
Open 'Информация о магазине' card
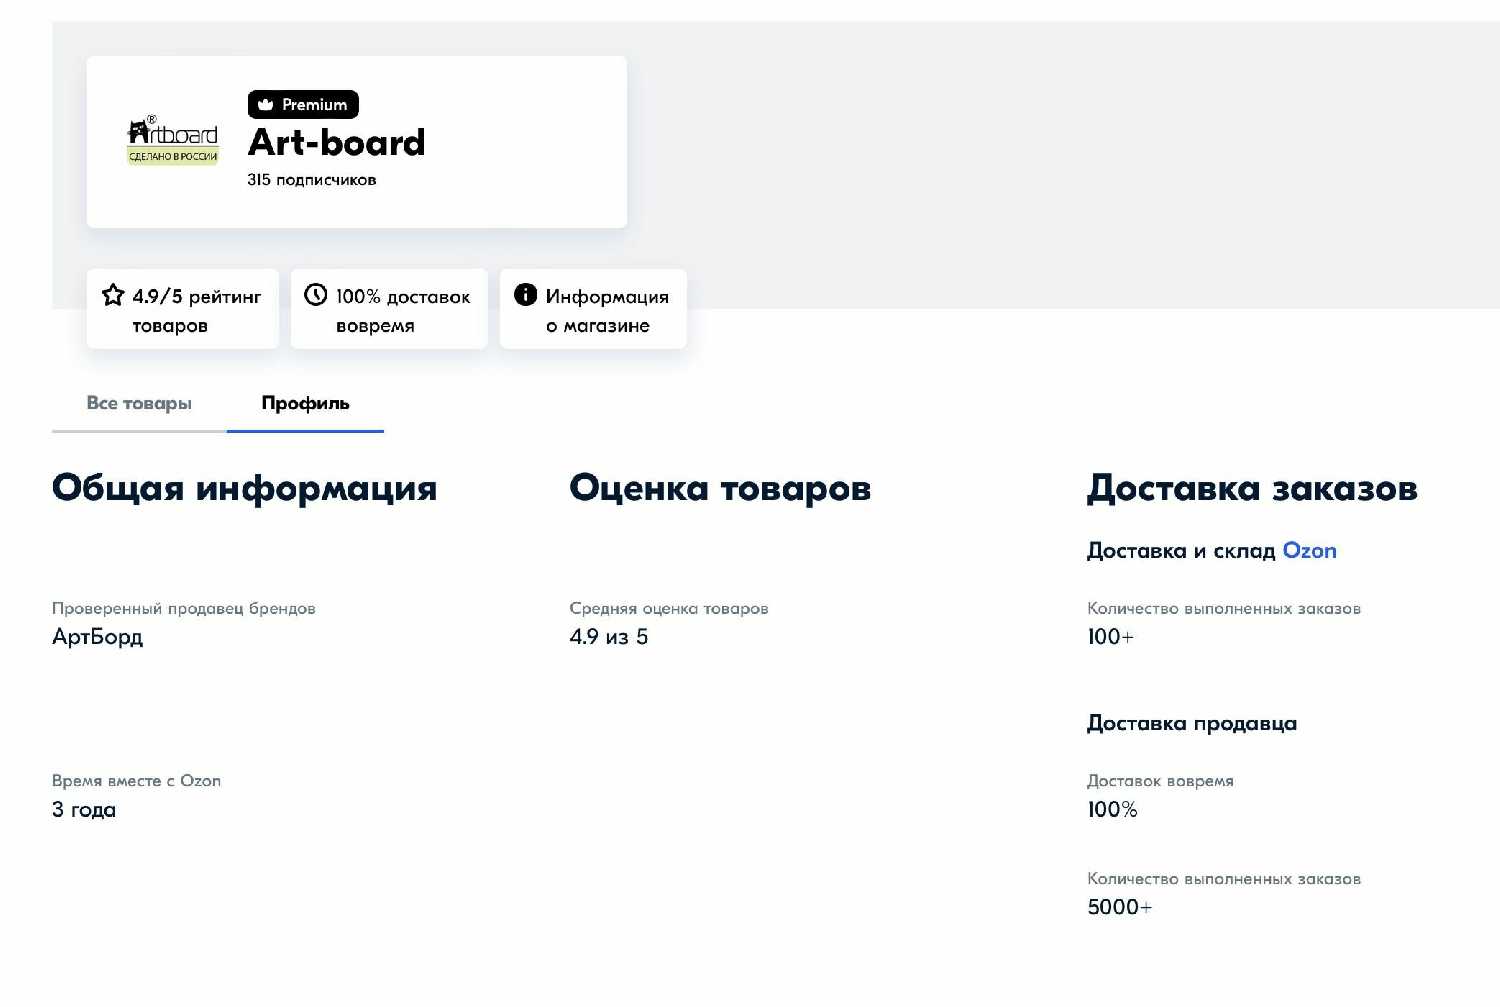pyautogui.click(x=593, y=308)
